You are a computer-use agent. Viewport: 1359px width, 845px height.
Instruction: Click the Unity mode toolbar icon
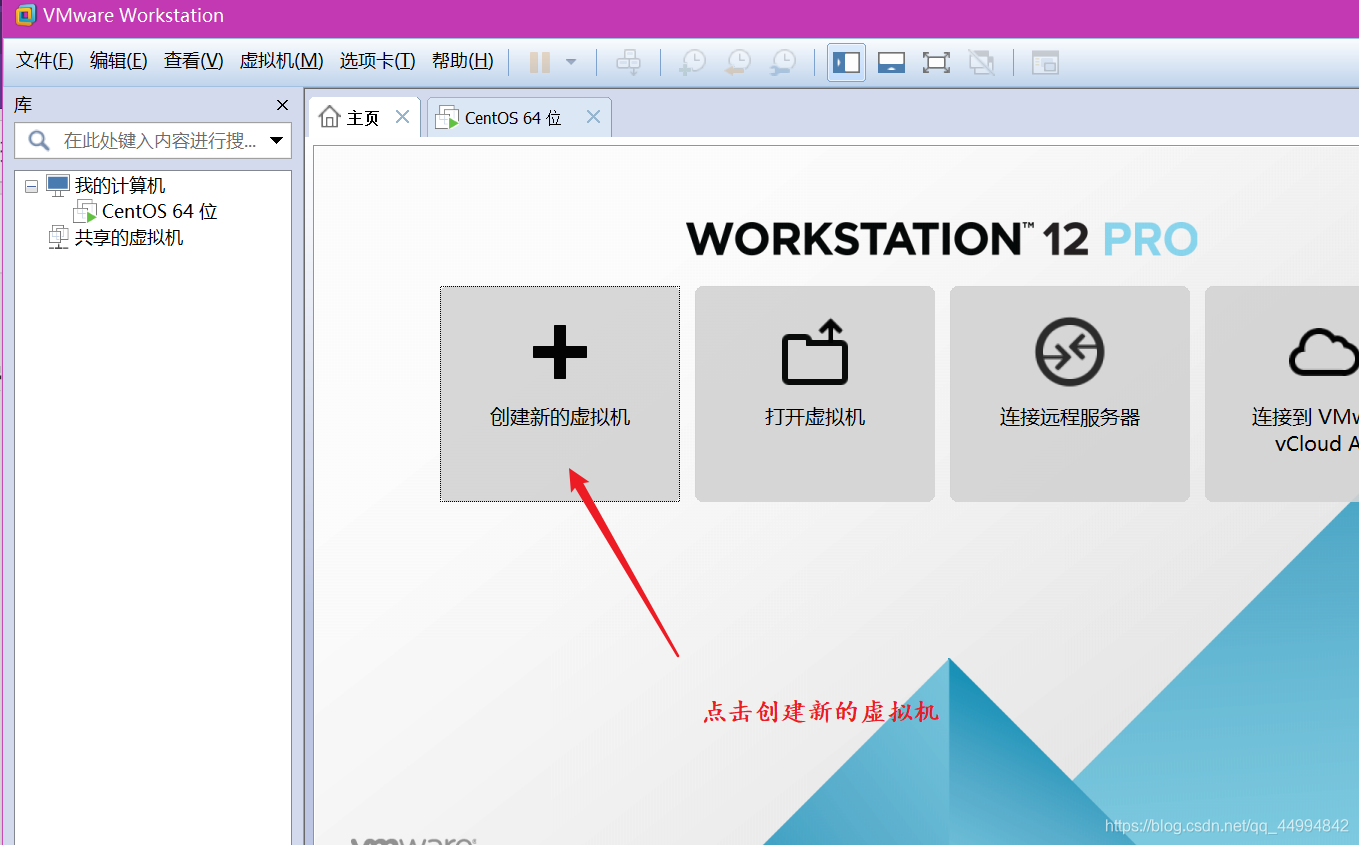pyautogui.click(x=981, y=63)
